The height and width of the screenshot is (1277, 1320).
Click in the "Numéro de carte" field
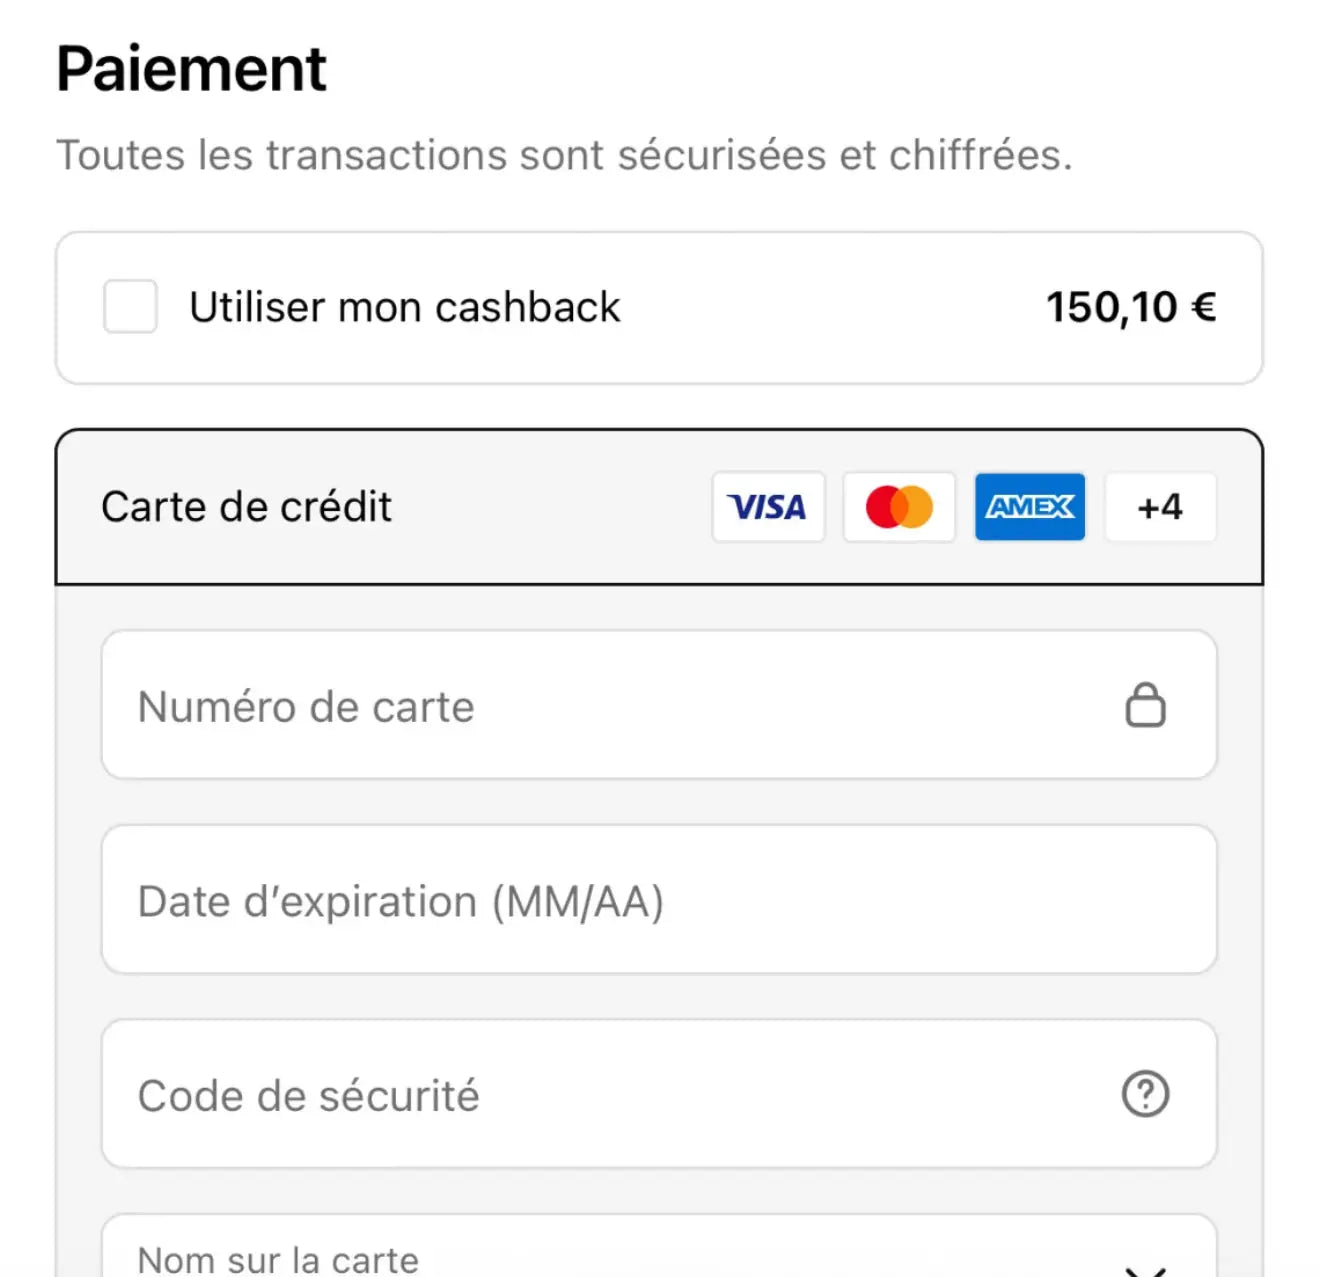(600, 705)
